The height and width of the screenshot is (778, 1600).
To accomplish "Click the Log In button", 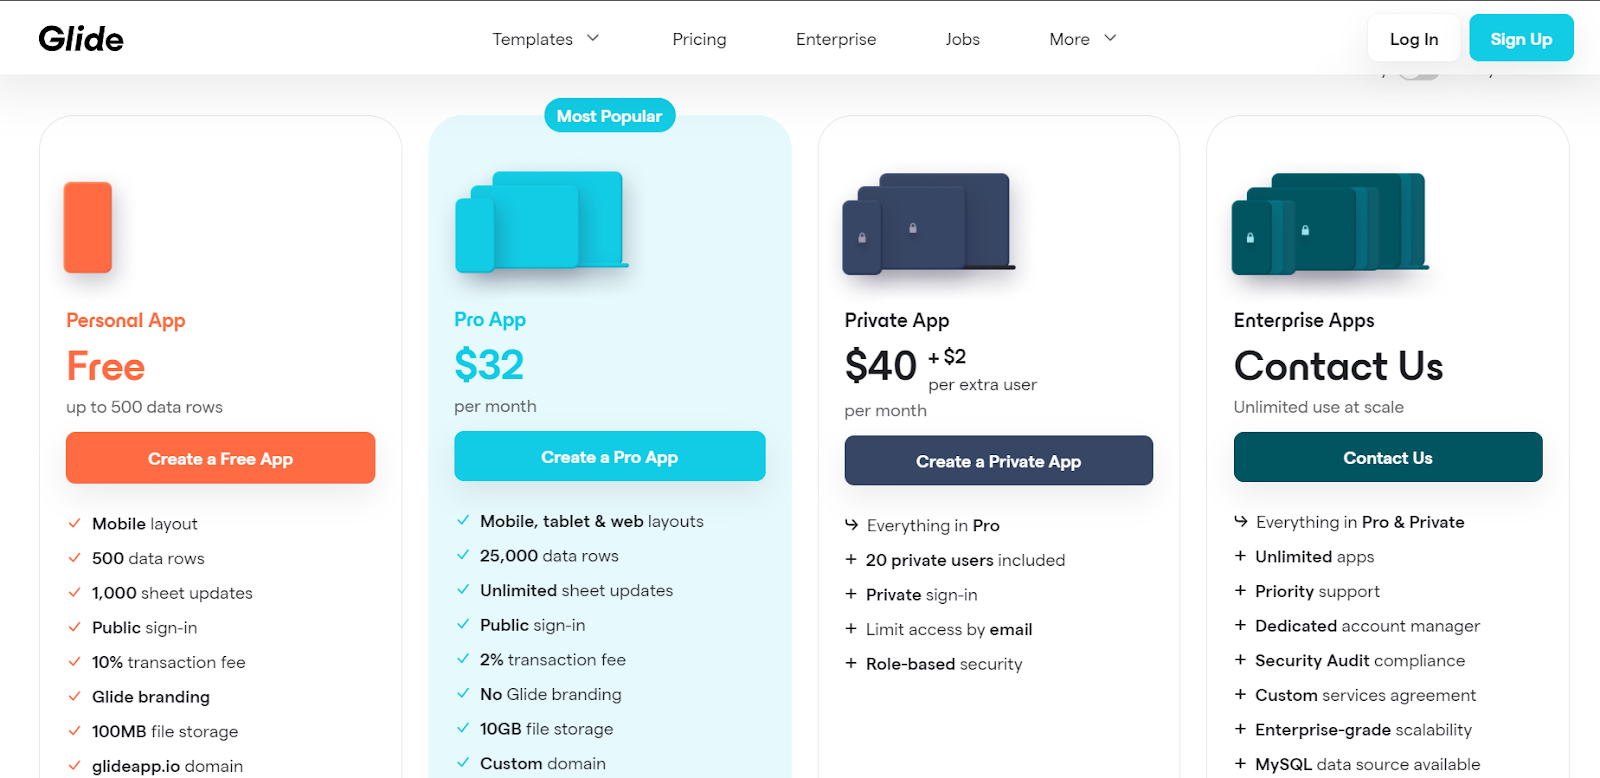I will click(x=1413, y=38).
